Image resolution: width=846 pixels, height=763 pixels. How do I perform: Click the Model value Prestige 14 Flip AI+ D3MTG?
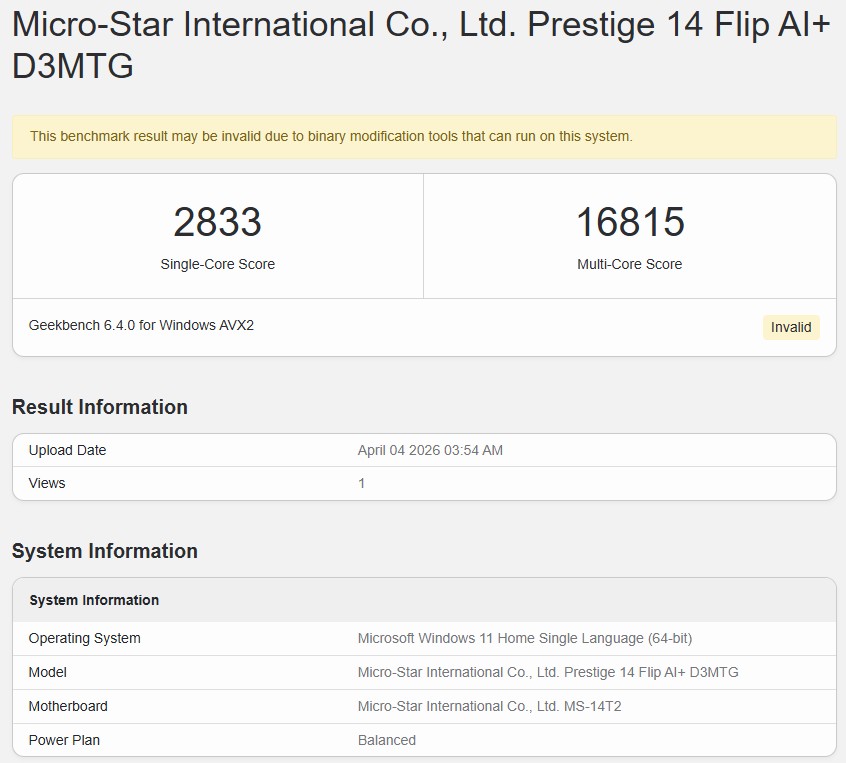coord(548,672)
